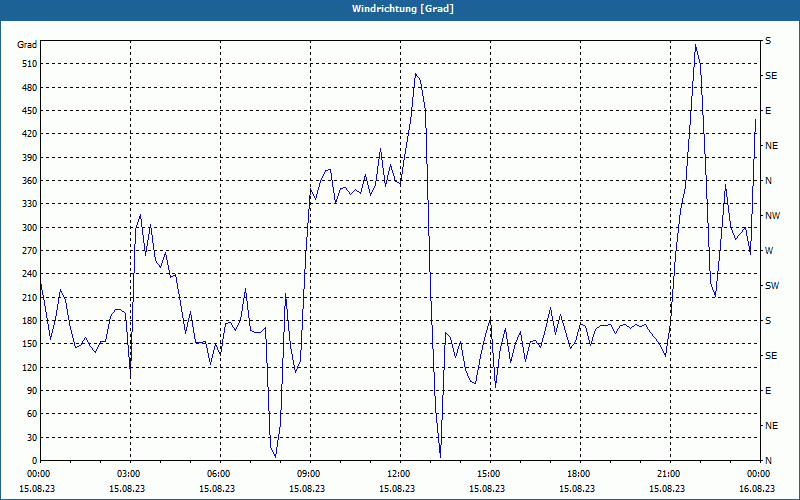The image size is (800, 500).
Task: Select the Grad unit label on the y-axis
Action: pyautogui.click(x=27, y=45)
